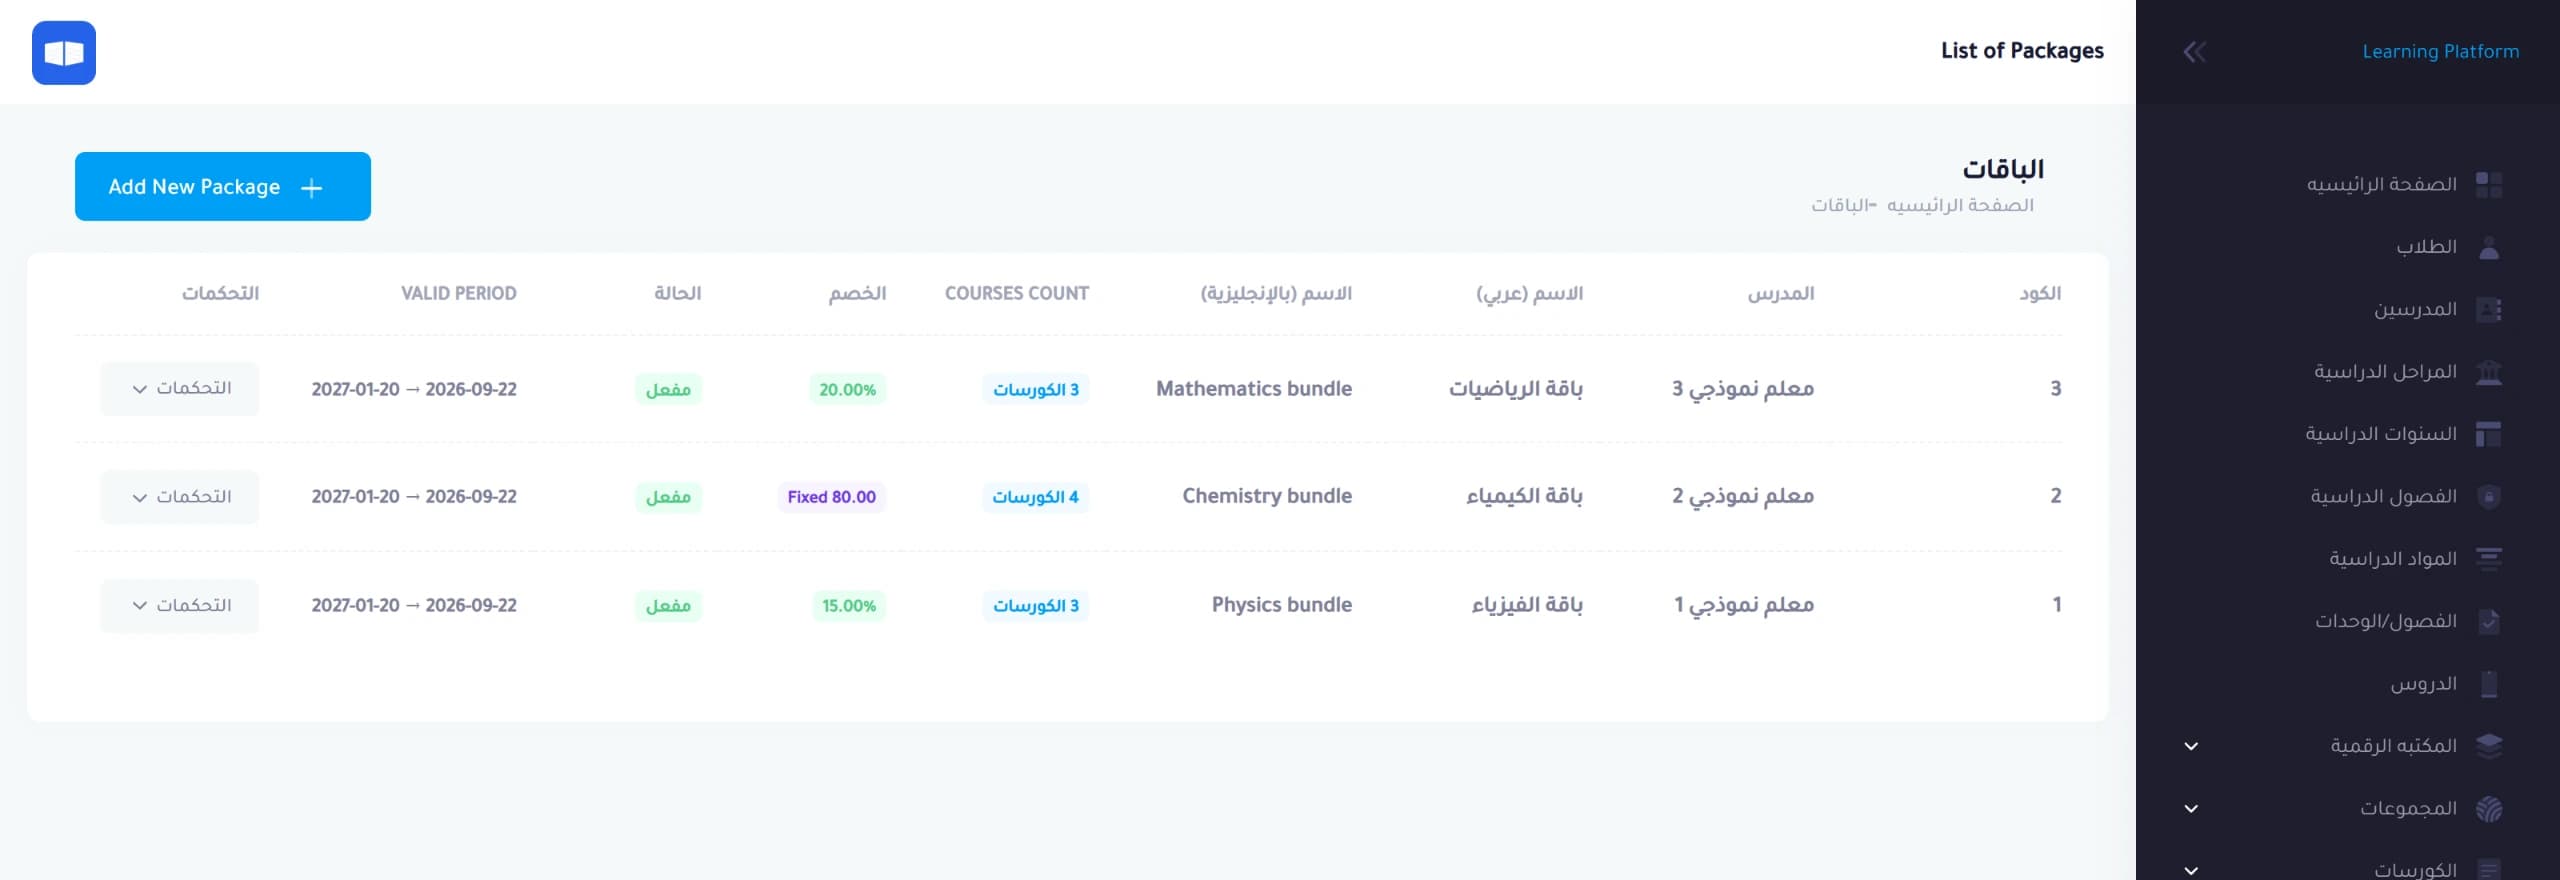Image resolution: width=2560 pixels, height=880 pixels.
Task: Click the blue book logo icon
Action: click(64, 53)
